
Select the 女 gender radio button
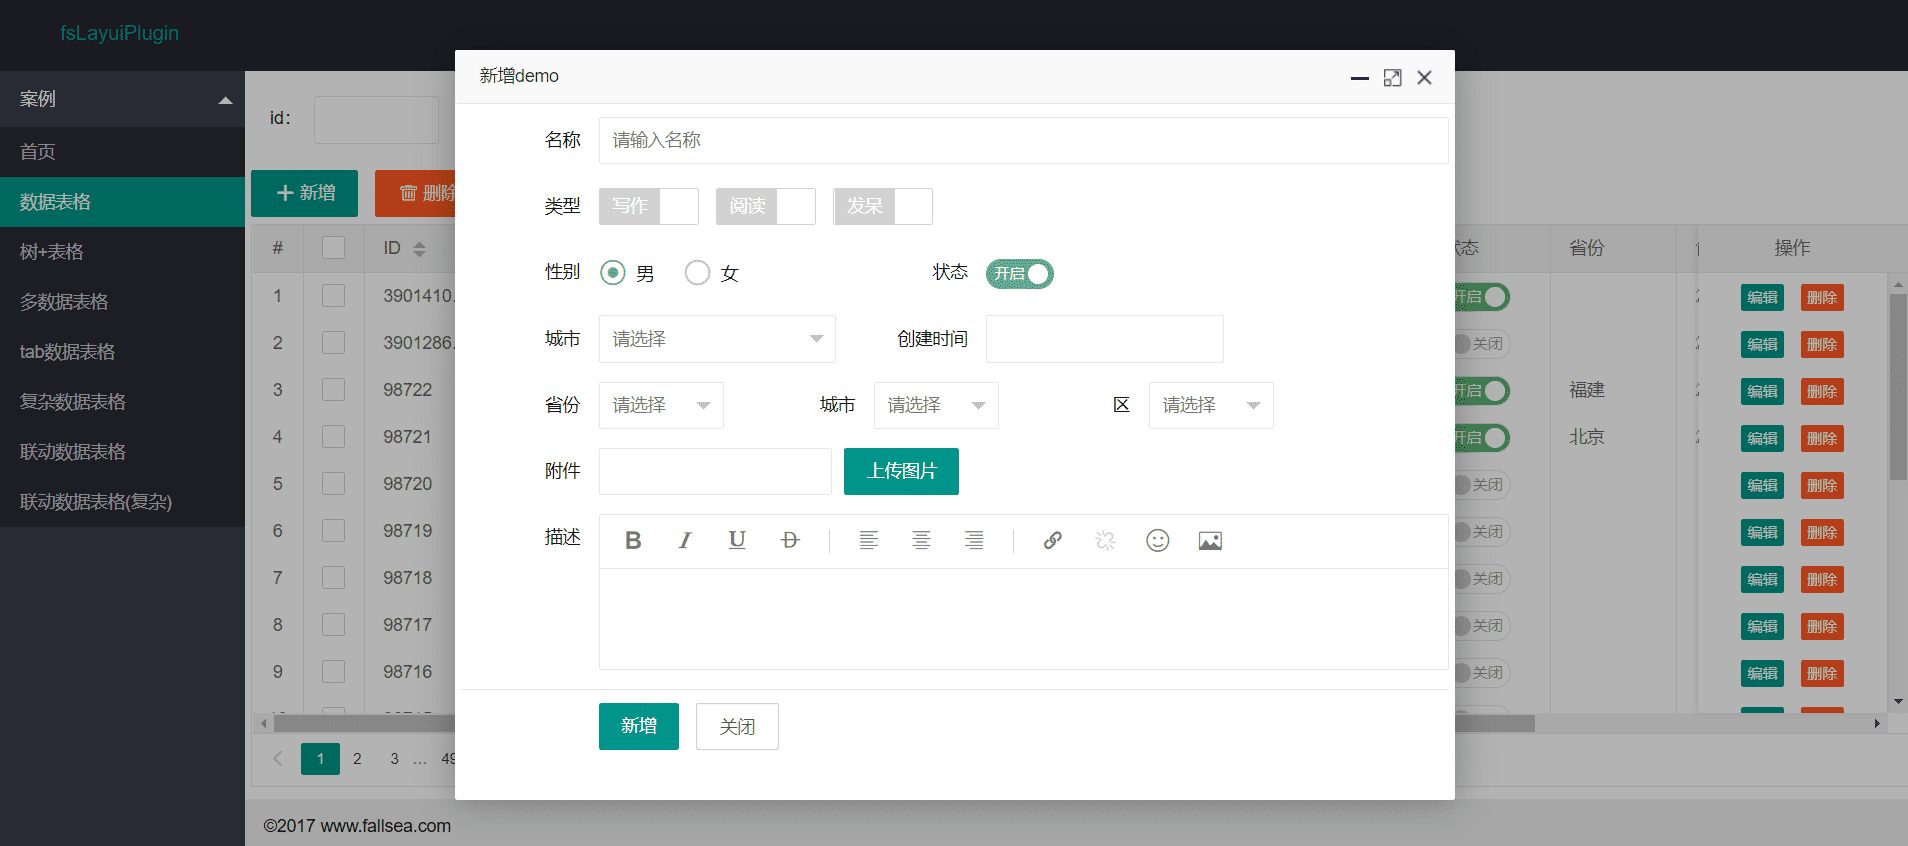pyautogui.click(x=698, y=273)
